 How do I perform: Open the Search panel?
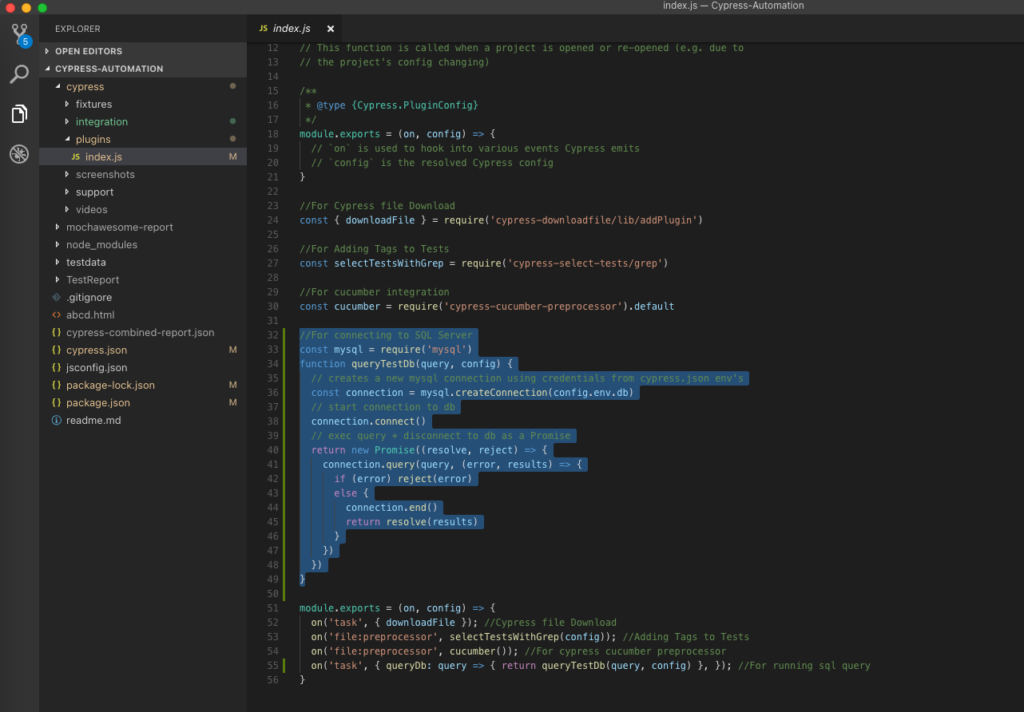(18, 74)
